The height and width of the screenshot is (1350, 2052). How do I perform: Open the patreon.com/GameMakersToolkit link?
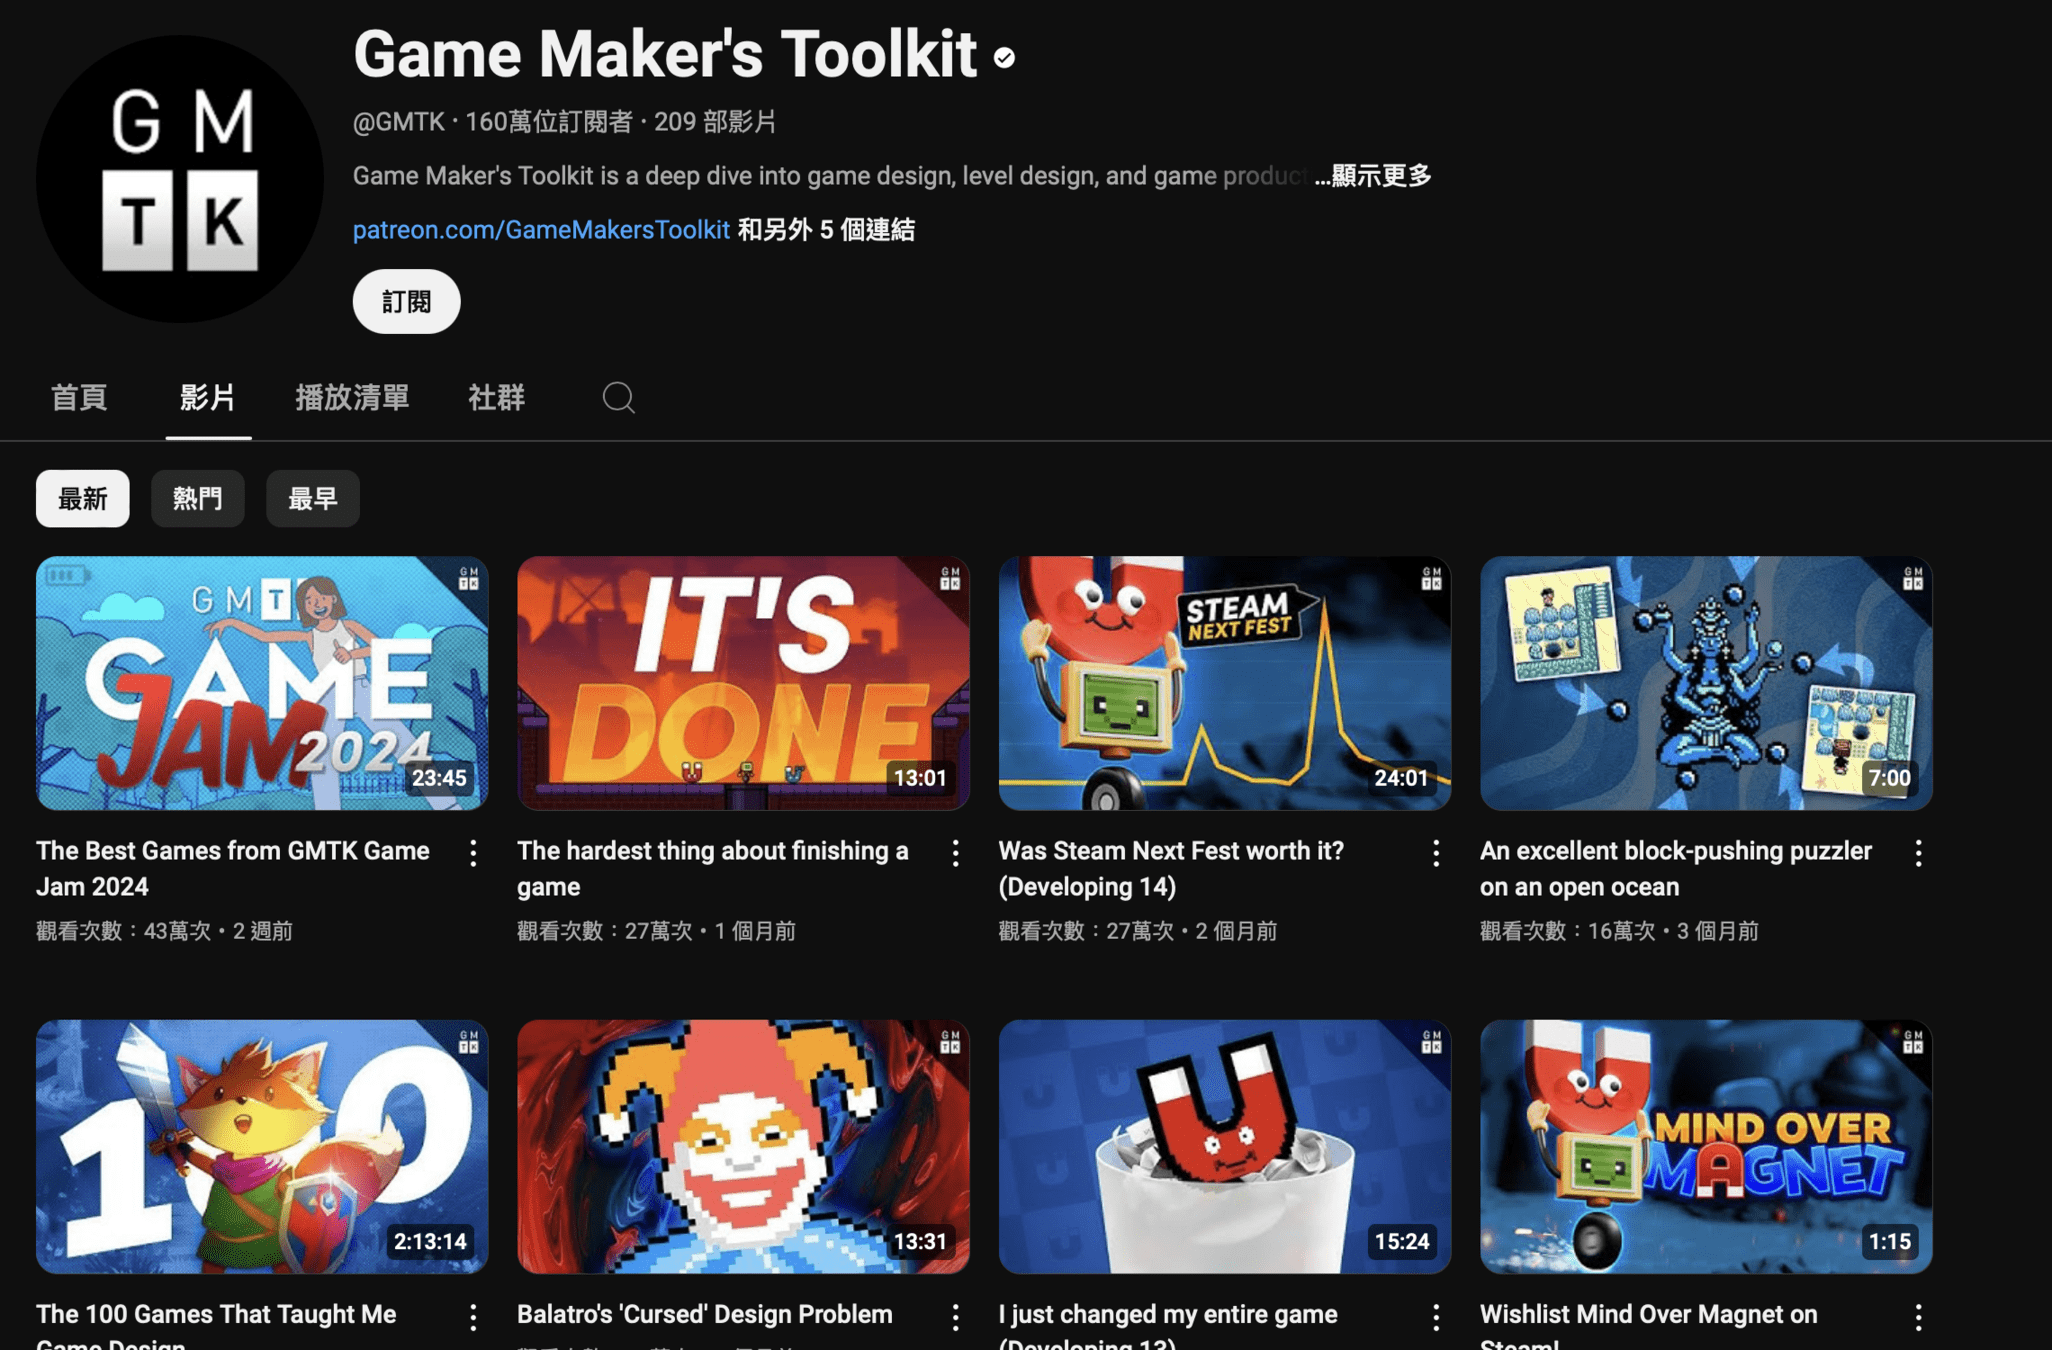tap(541, 230)
